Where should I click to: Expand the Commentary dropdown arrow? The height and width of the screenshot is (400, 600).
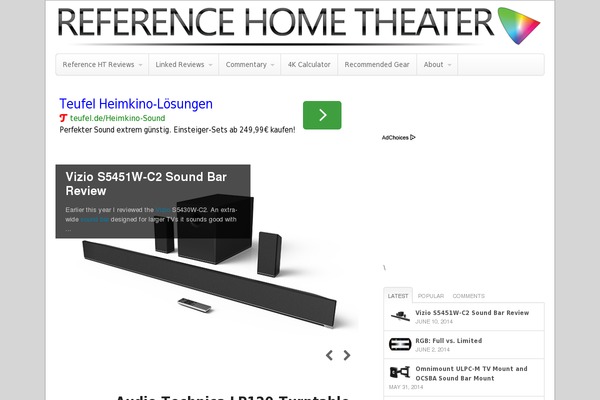272,65
